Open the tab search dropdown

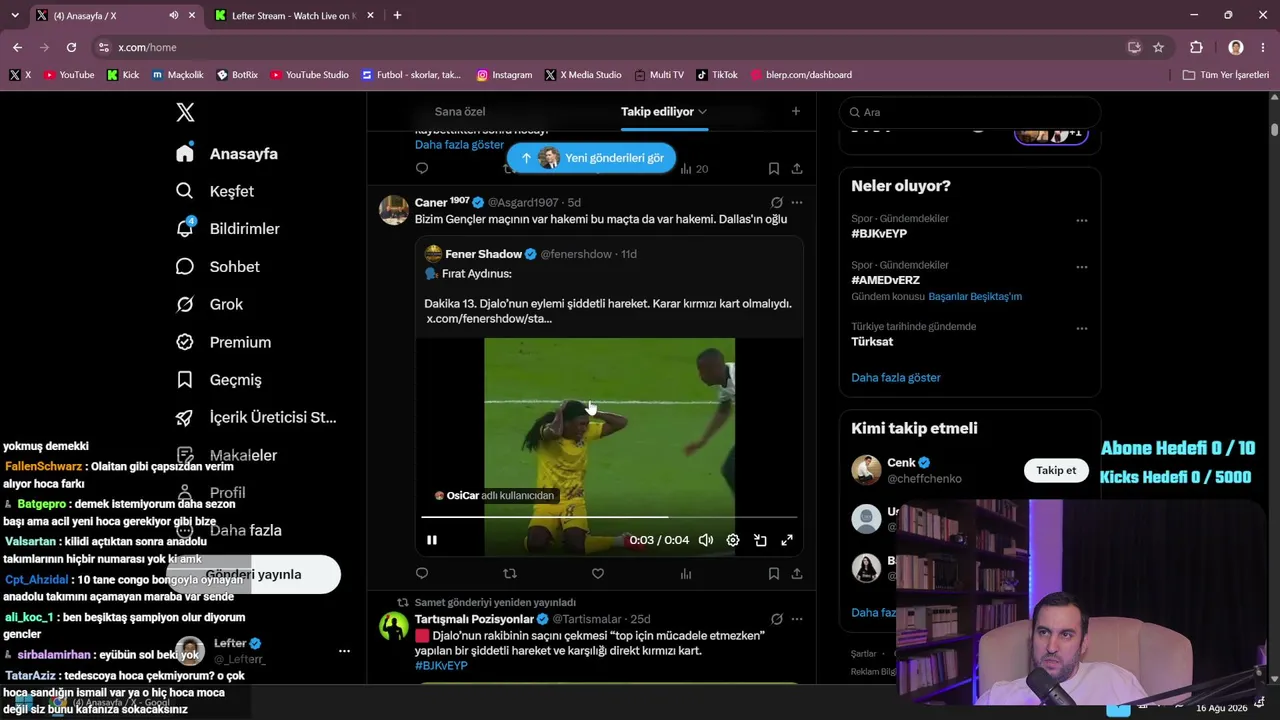coord(14,15)
